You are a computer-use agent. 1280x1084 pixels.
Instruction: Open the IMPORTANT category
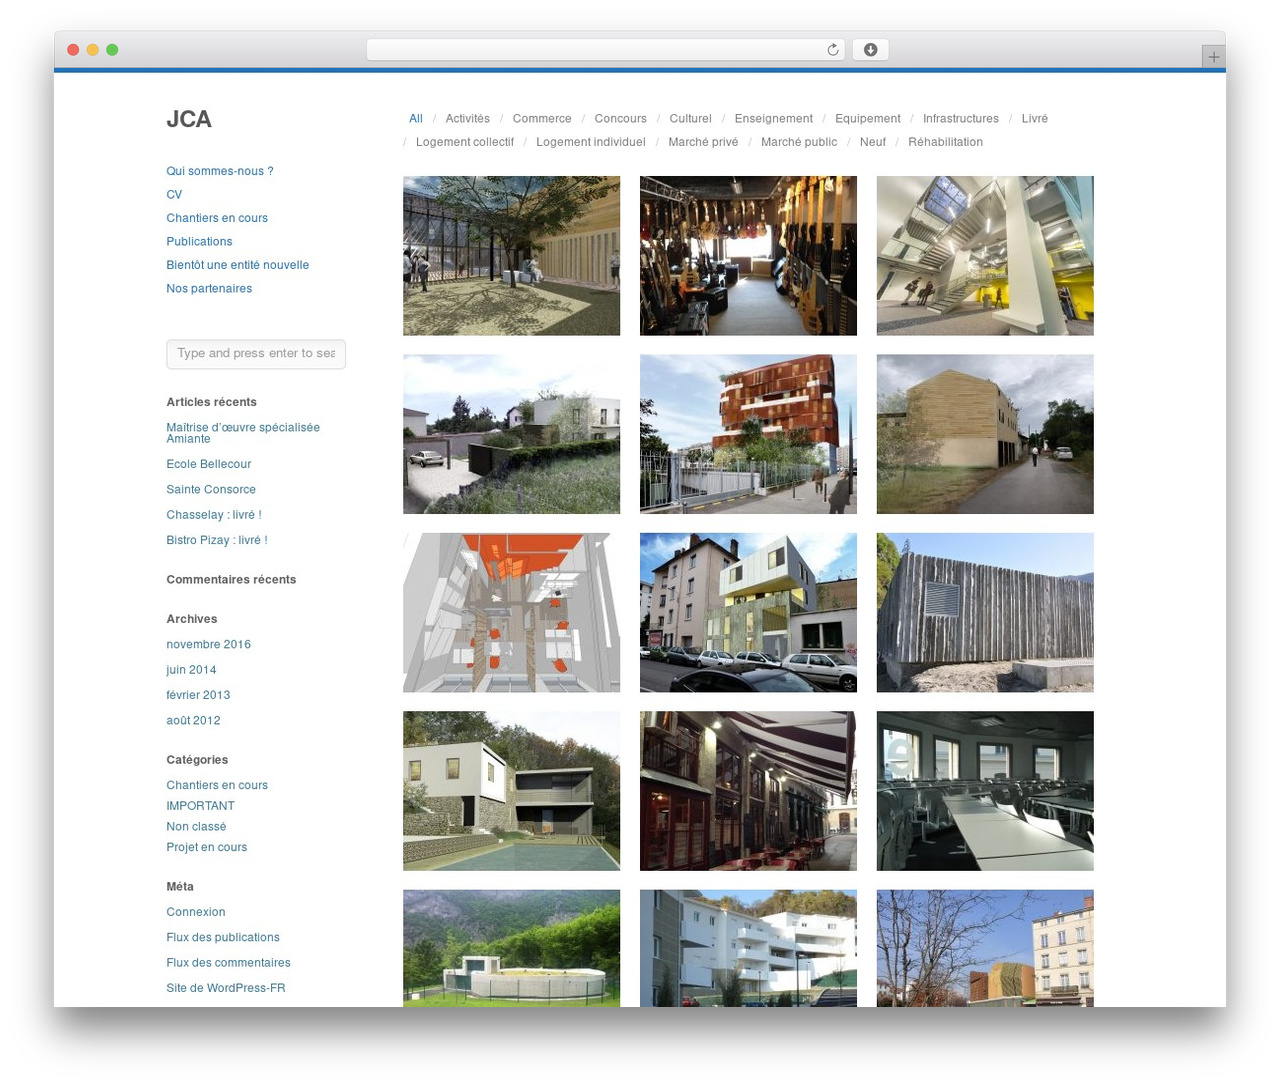pos(200,806)
